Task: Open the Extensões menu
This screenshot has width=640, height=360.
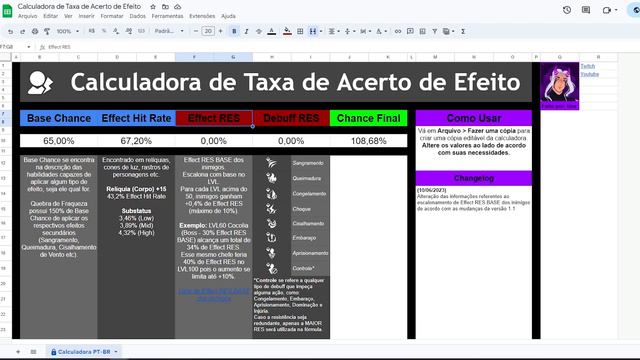Action: (202, 16)
